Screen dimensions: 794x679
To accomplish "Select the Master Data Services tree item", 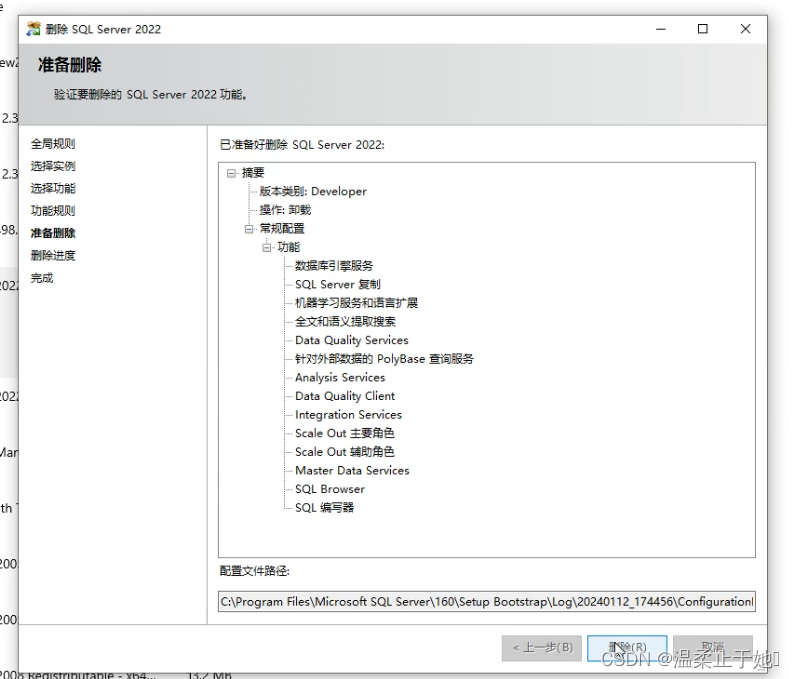I will 352,471.
